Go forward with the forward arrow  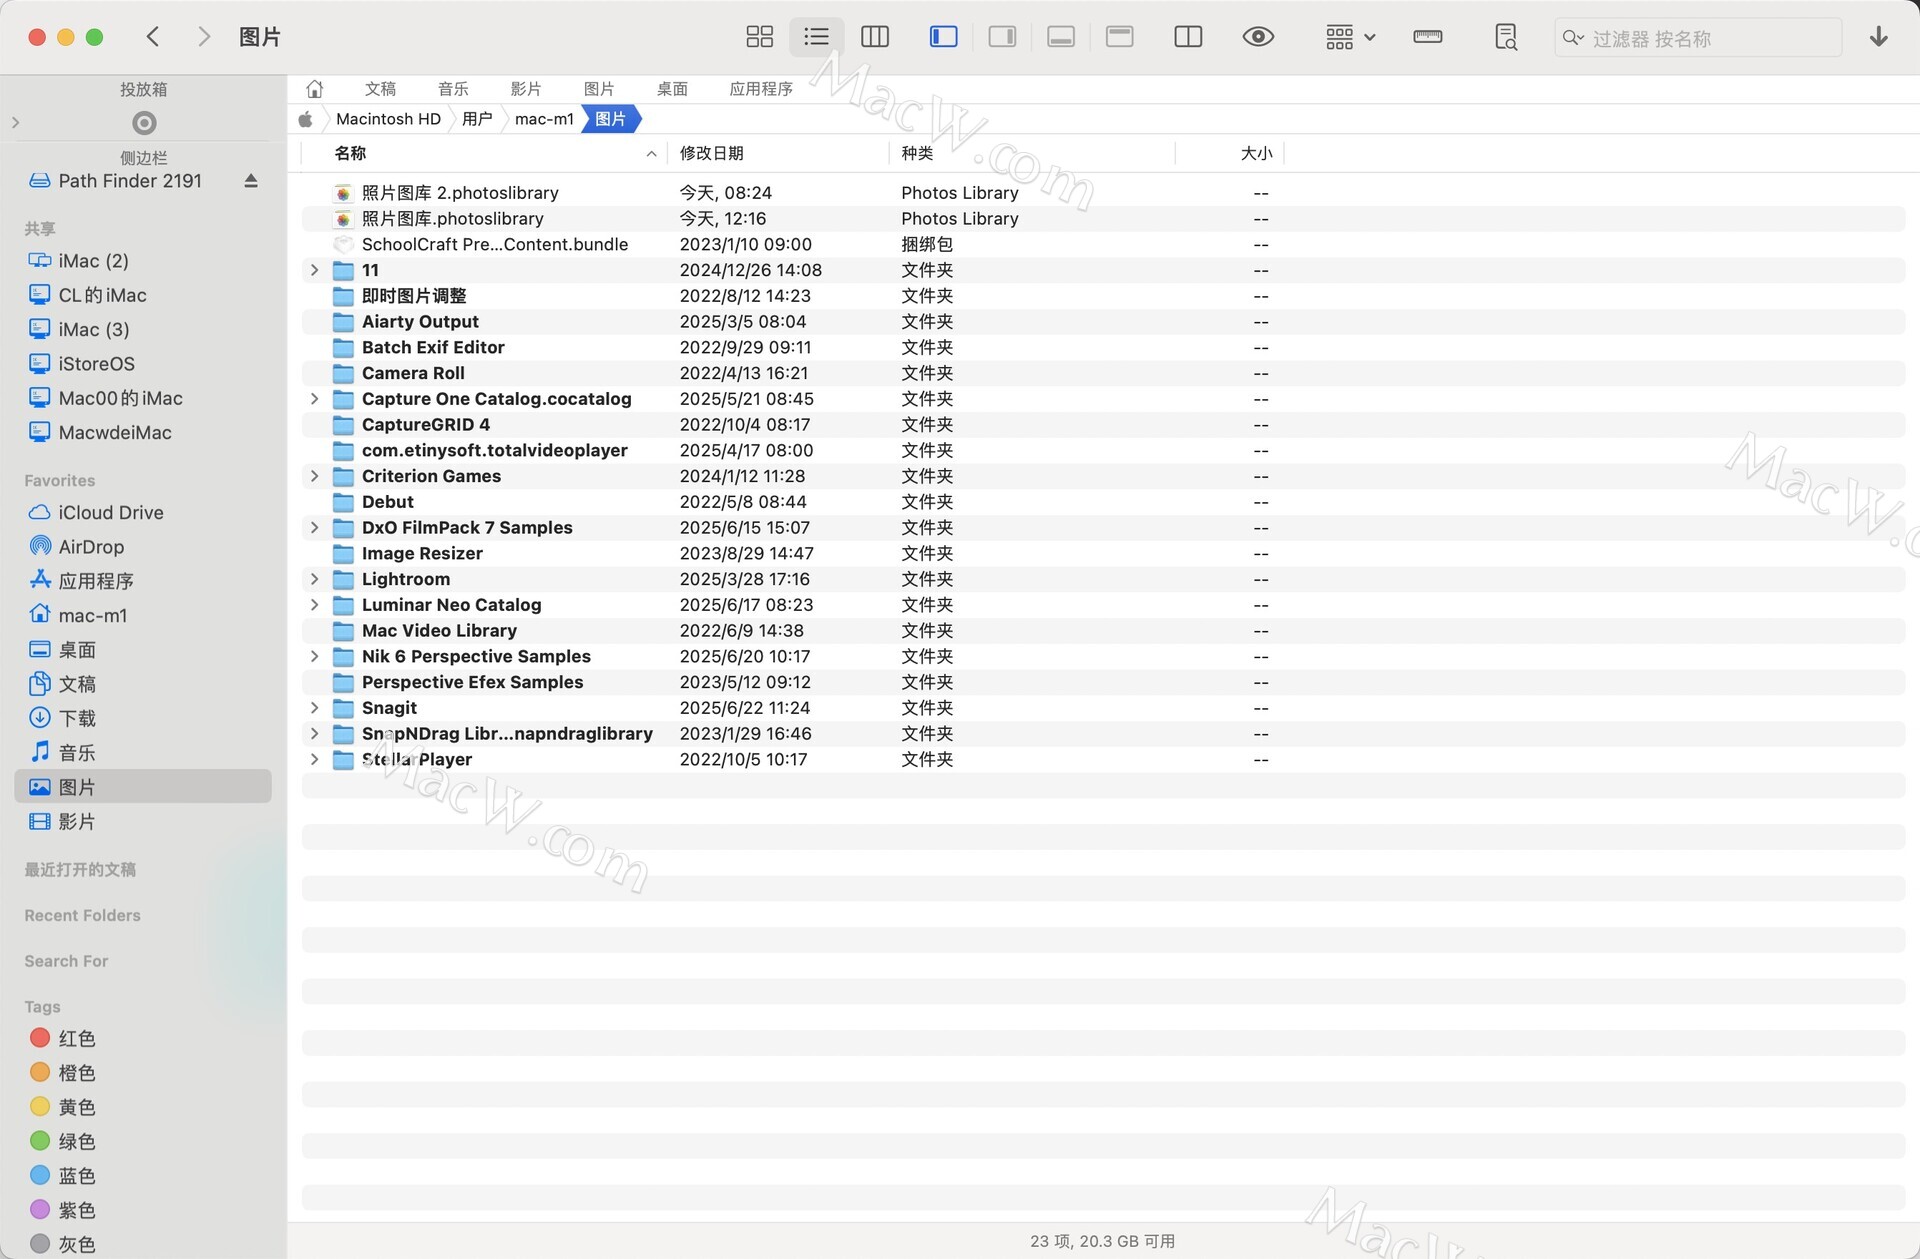click(x=204, y=37)
